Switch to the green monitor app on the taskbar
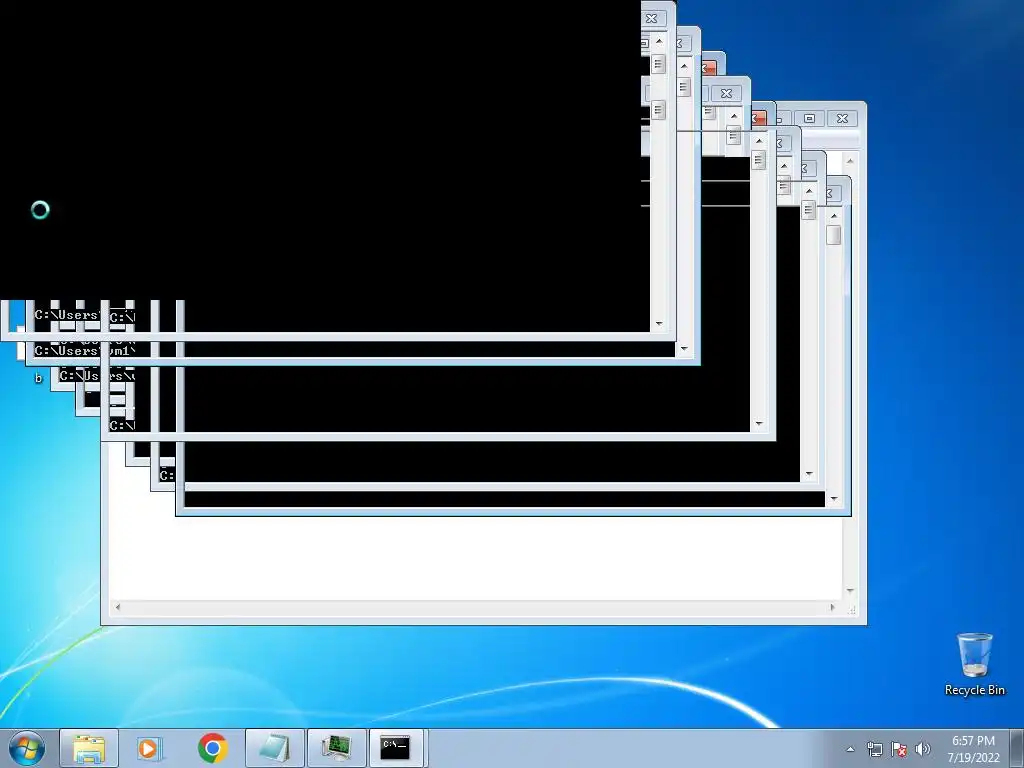 coord(337,748)
